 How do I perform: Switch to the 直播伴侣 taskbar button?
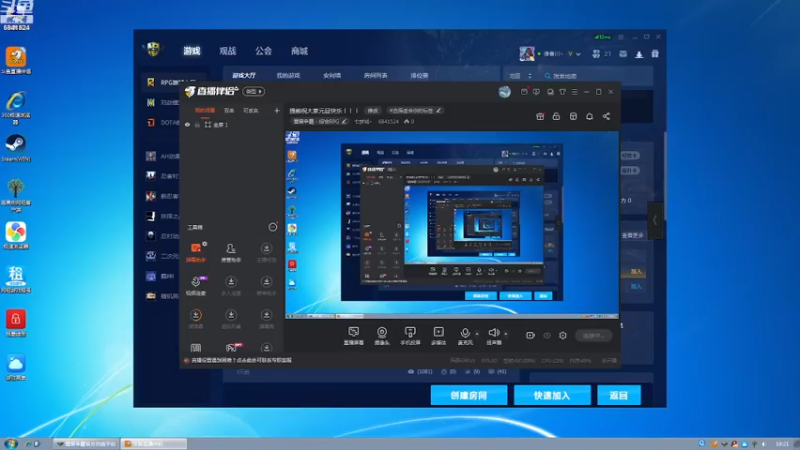pyautogui.click(x=153, y=444)
